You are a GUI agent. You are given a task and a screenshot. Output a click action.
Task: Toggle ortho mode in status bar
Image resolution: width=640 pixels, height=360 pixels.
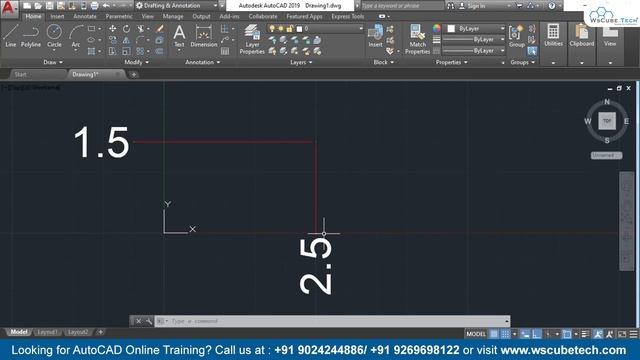(537, 334)
